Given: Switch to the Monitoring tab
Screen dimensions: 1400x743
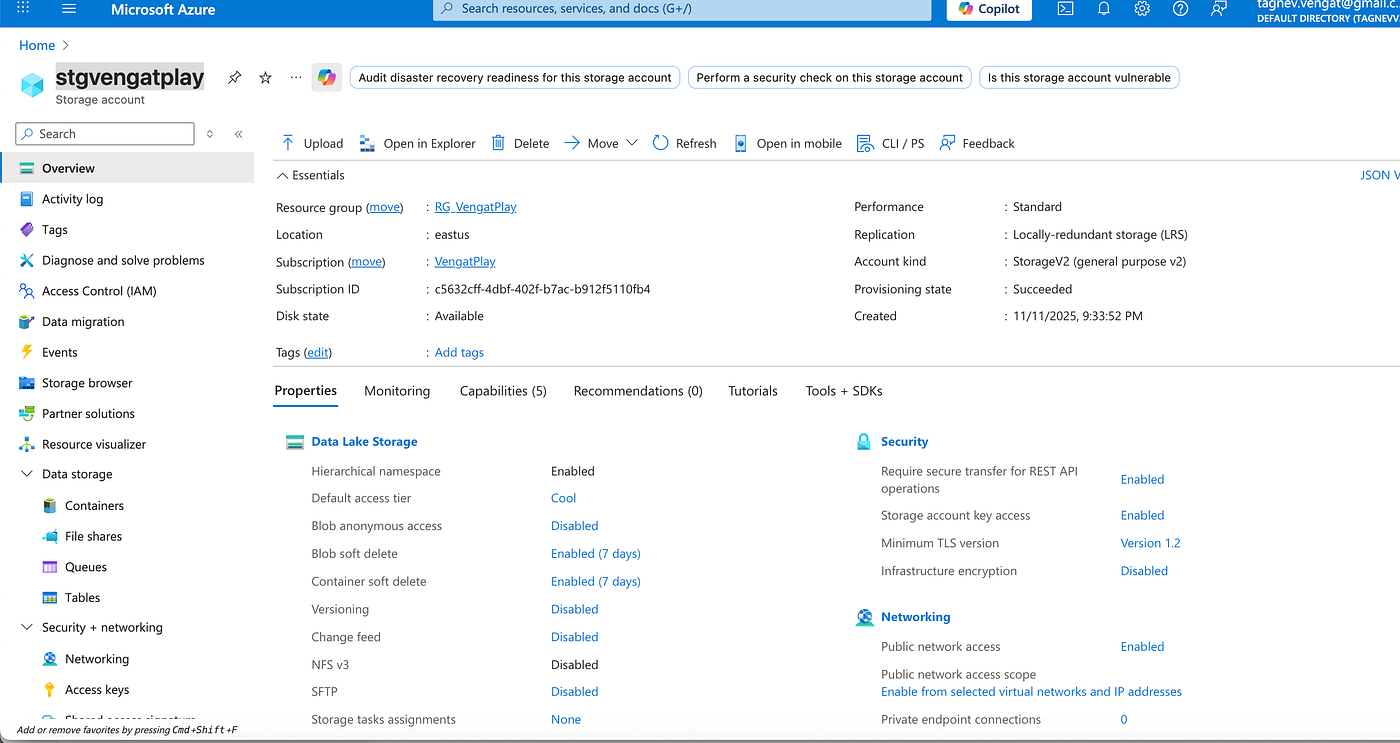Looking at the screenshot, I should click(x=397, y=391).
